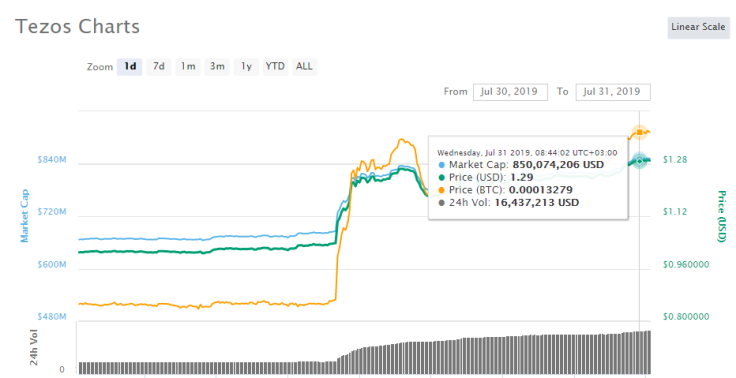Click tooltip 24h Vol 16,437,213 USD

pos(537,203)
